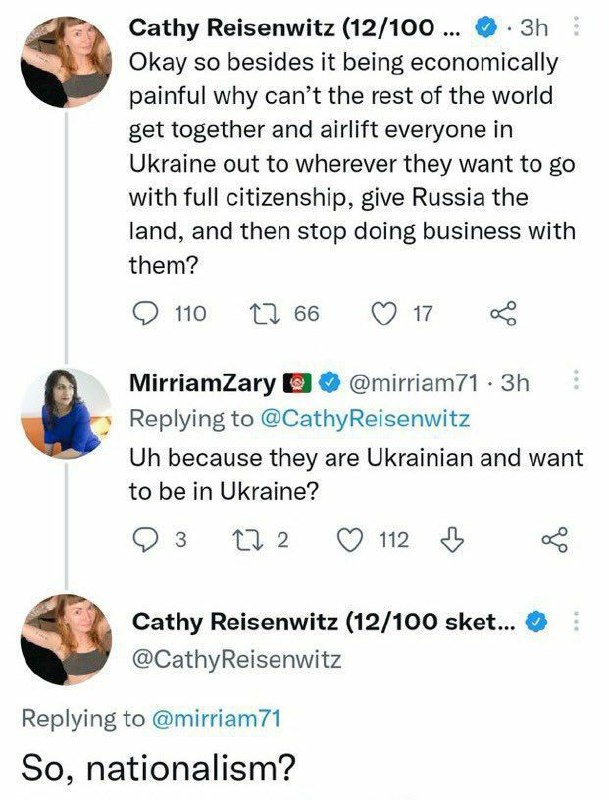Screen dimensions: 609x800
Task: Open more options menu on MirriamZary's tweet
Action: click(x=577, y=382)
